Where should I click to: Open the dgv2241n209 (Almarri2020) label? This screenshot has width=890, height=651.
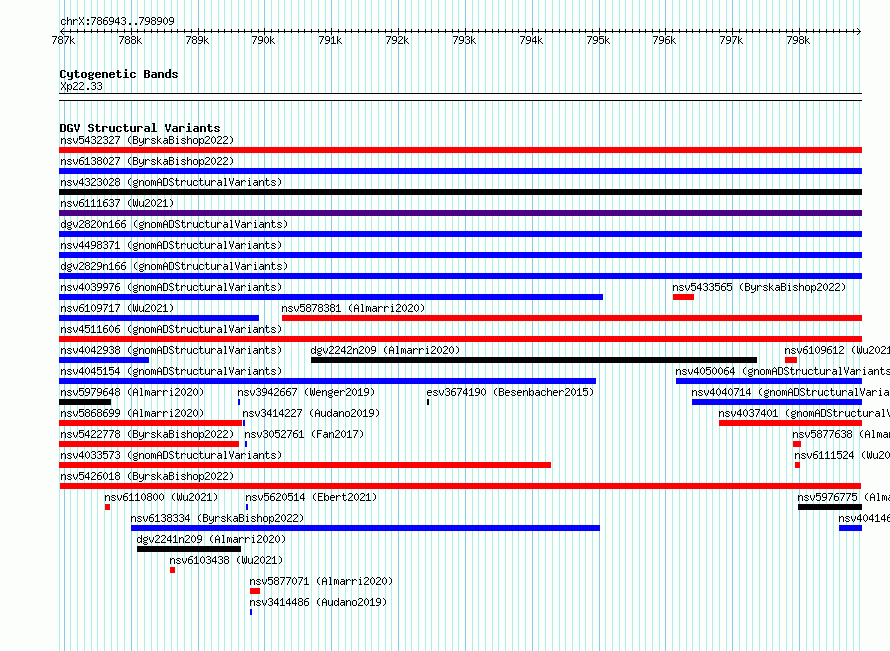point(212,539)
